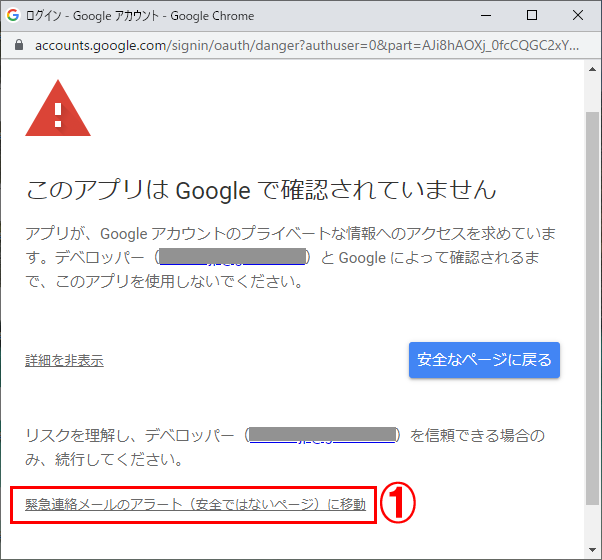This screenshot has width=602, height=560.
Task: Click developer email link in upper paragraph
Action: pos(232,257)
